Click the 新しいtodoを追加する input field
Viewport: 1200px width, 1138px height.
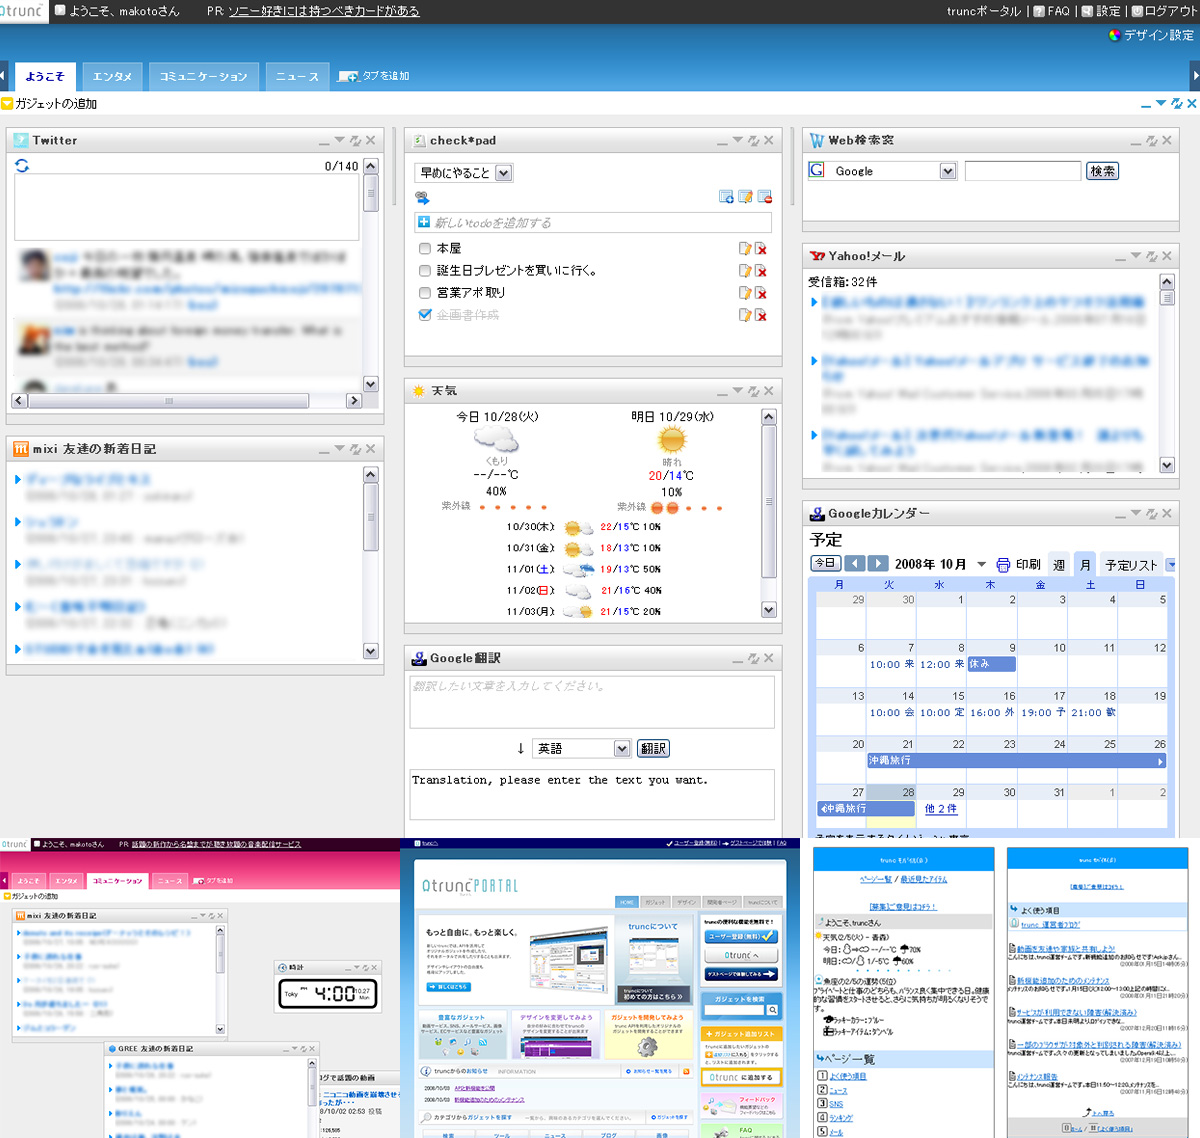click(x=593, y=223)
